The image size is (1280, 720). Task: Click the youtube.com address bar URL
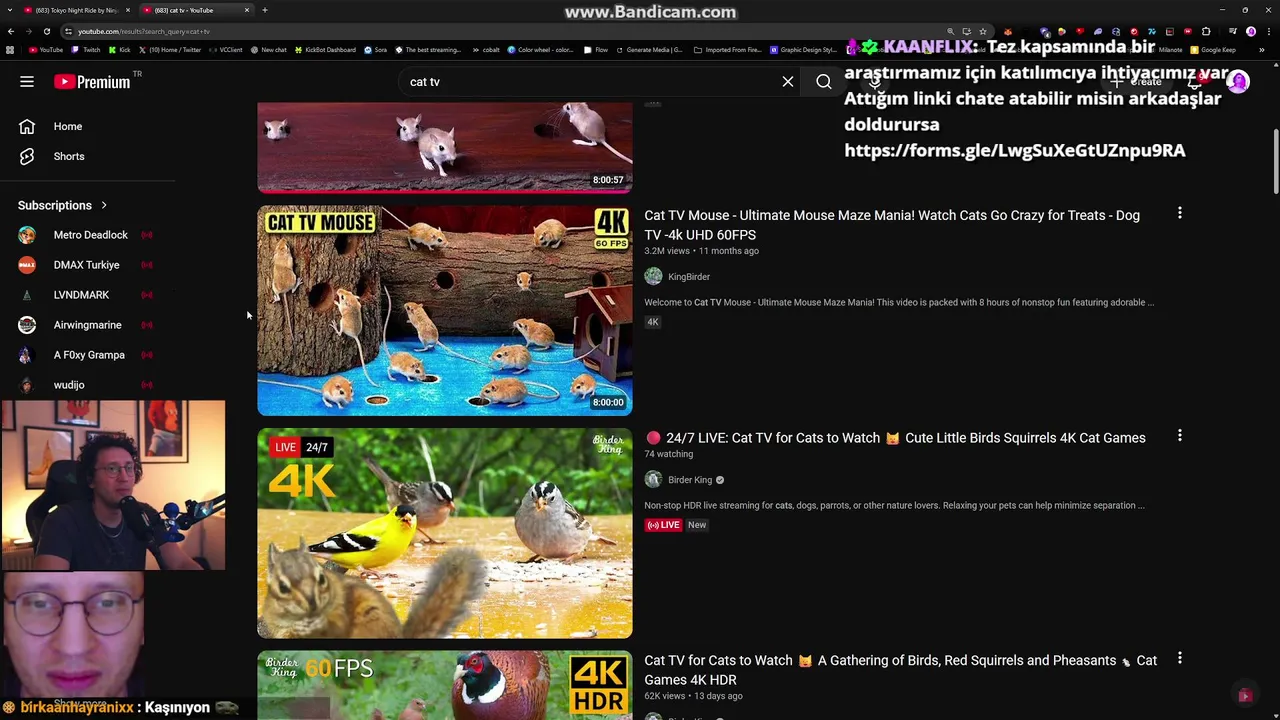(x=143, y=31)
